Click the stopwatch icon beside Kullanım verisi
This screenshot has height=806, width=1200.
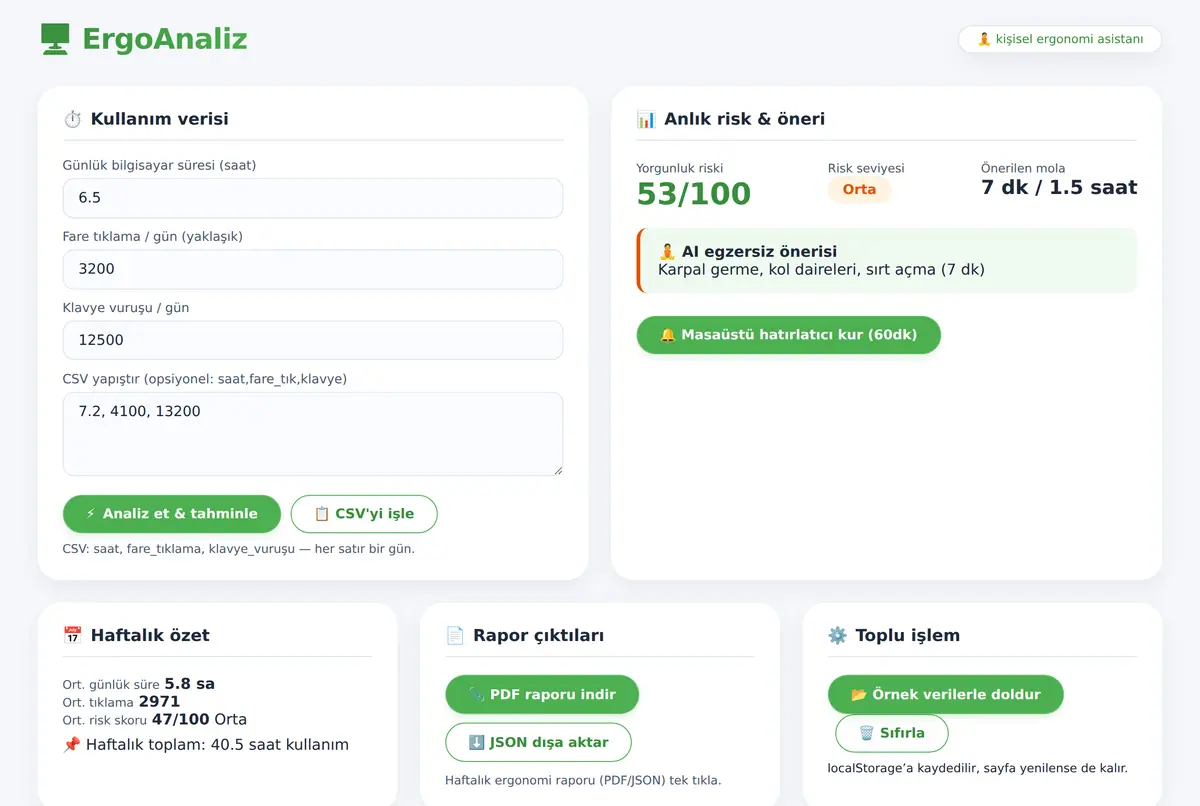(73, 119)
